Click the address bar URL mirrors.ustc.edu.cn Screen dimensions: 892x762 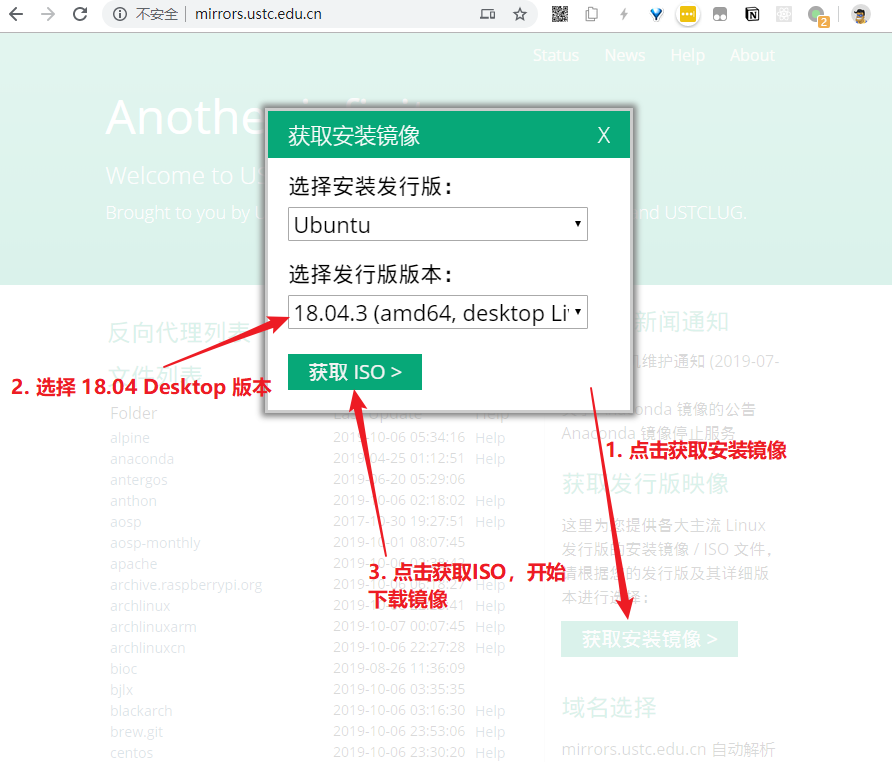(x=258, y=14)
